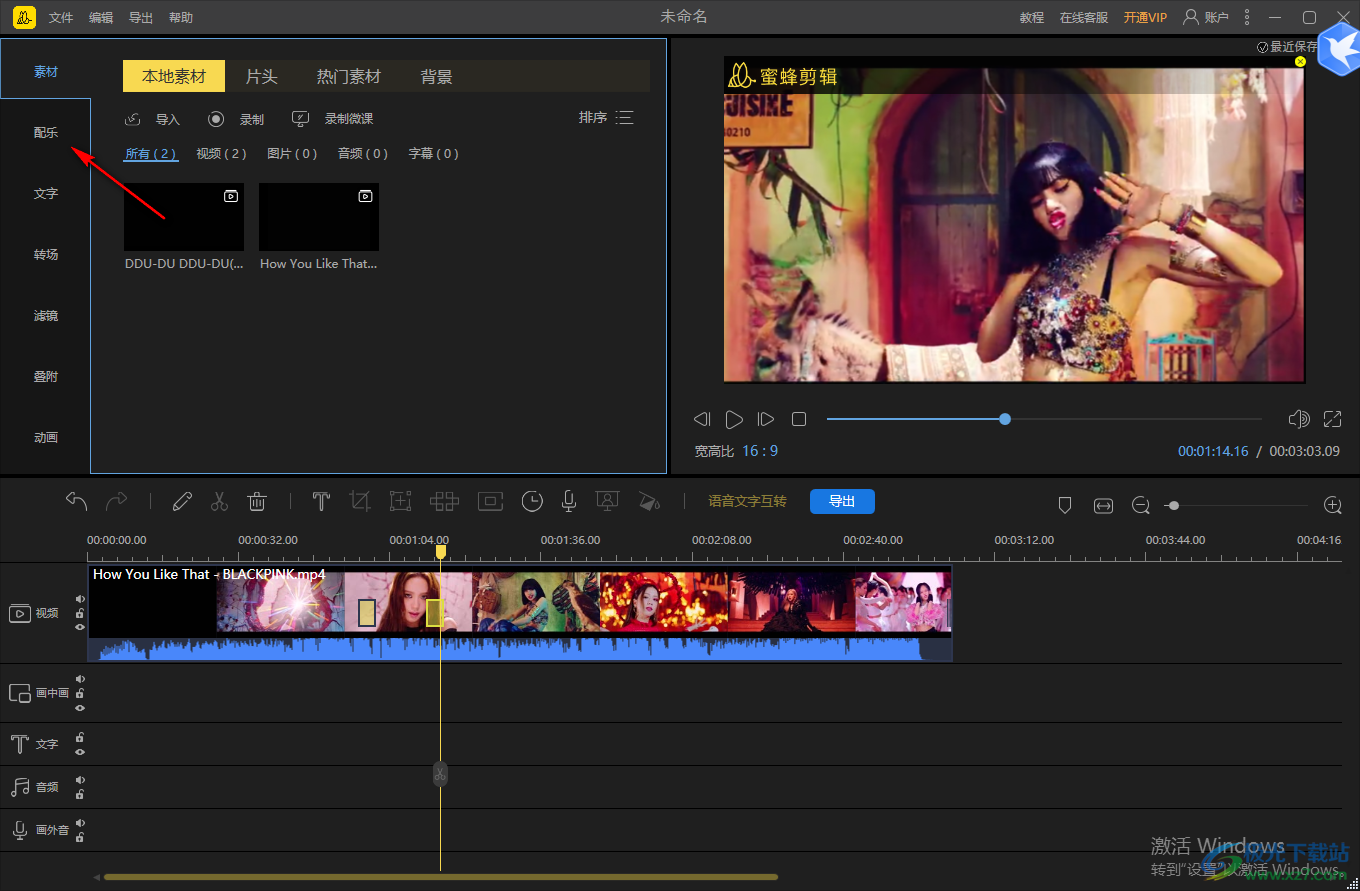Toggle the 文字 track lock
The width and height of the screenshot is (1360, 891).
(80, 737)
